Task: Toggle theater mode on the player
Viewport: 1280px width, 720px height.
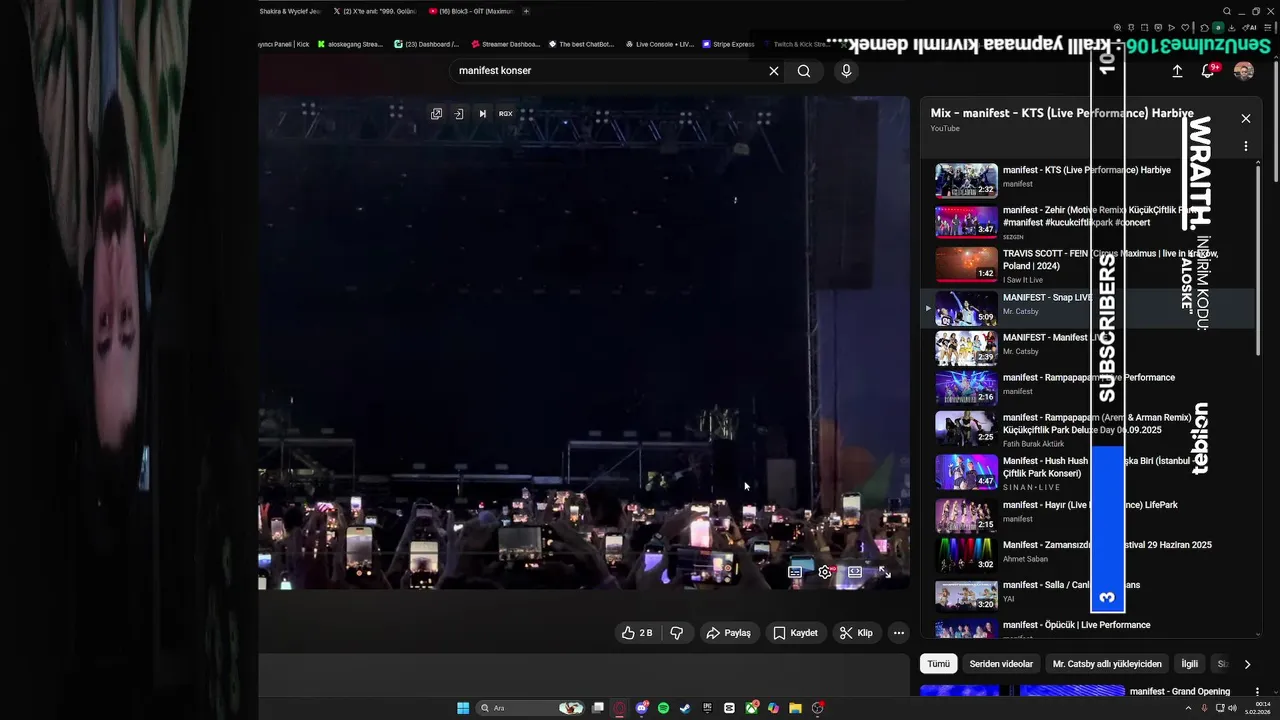Action: [x=855, y=572]
